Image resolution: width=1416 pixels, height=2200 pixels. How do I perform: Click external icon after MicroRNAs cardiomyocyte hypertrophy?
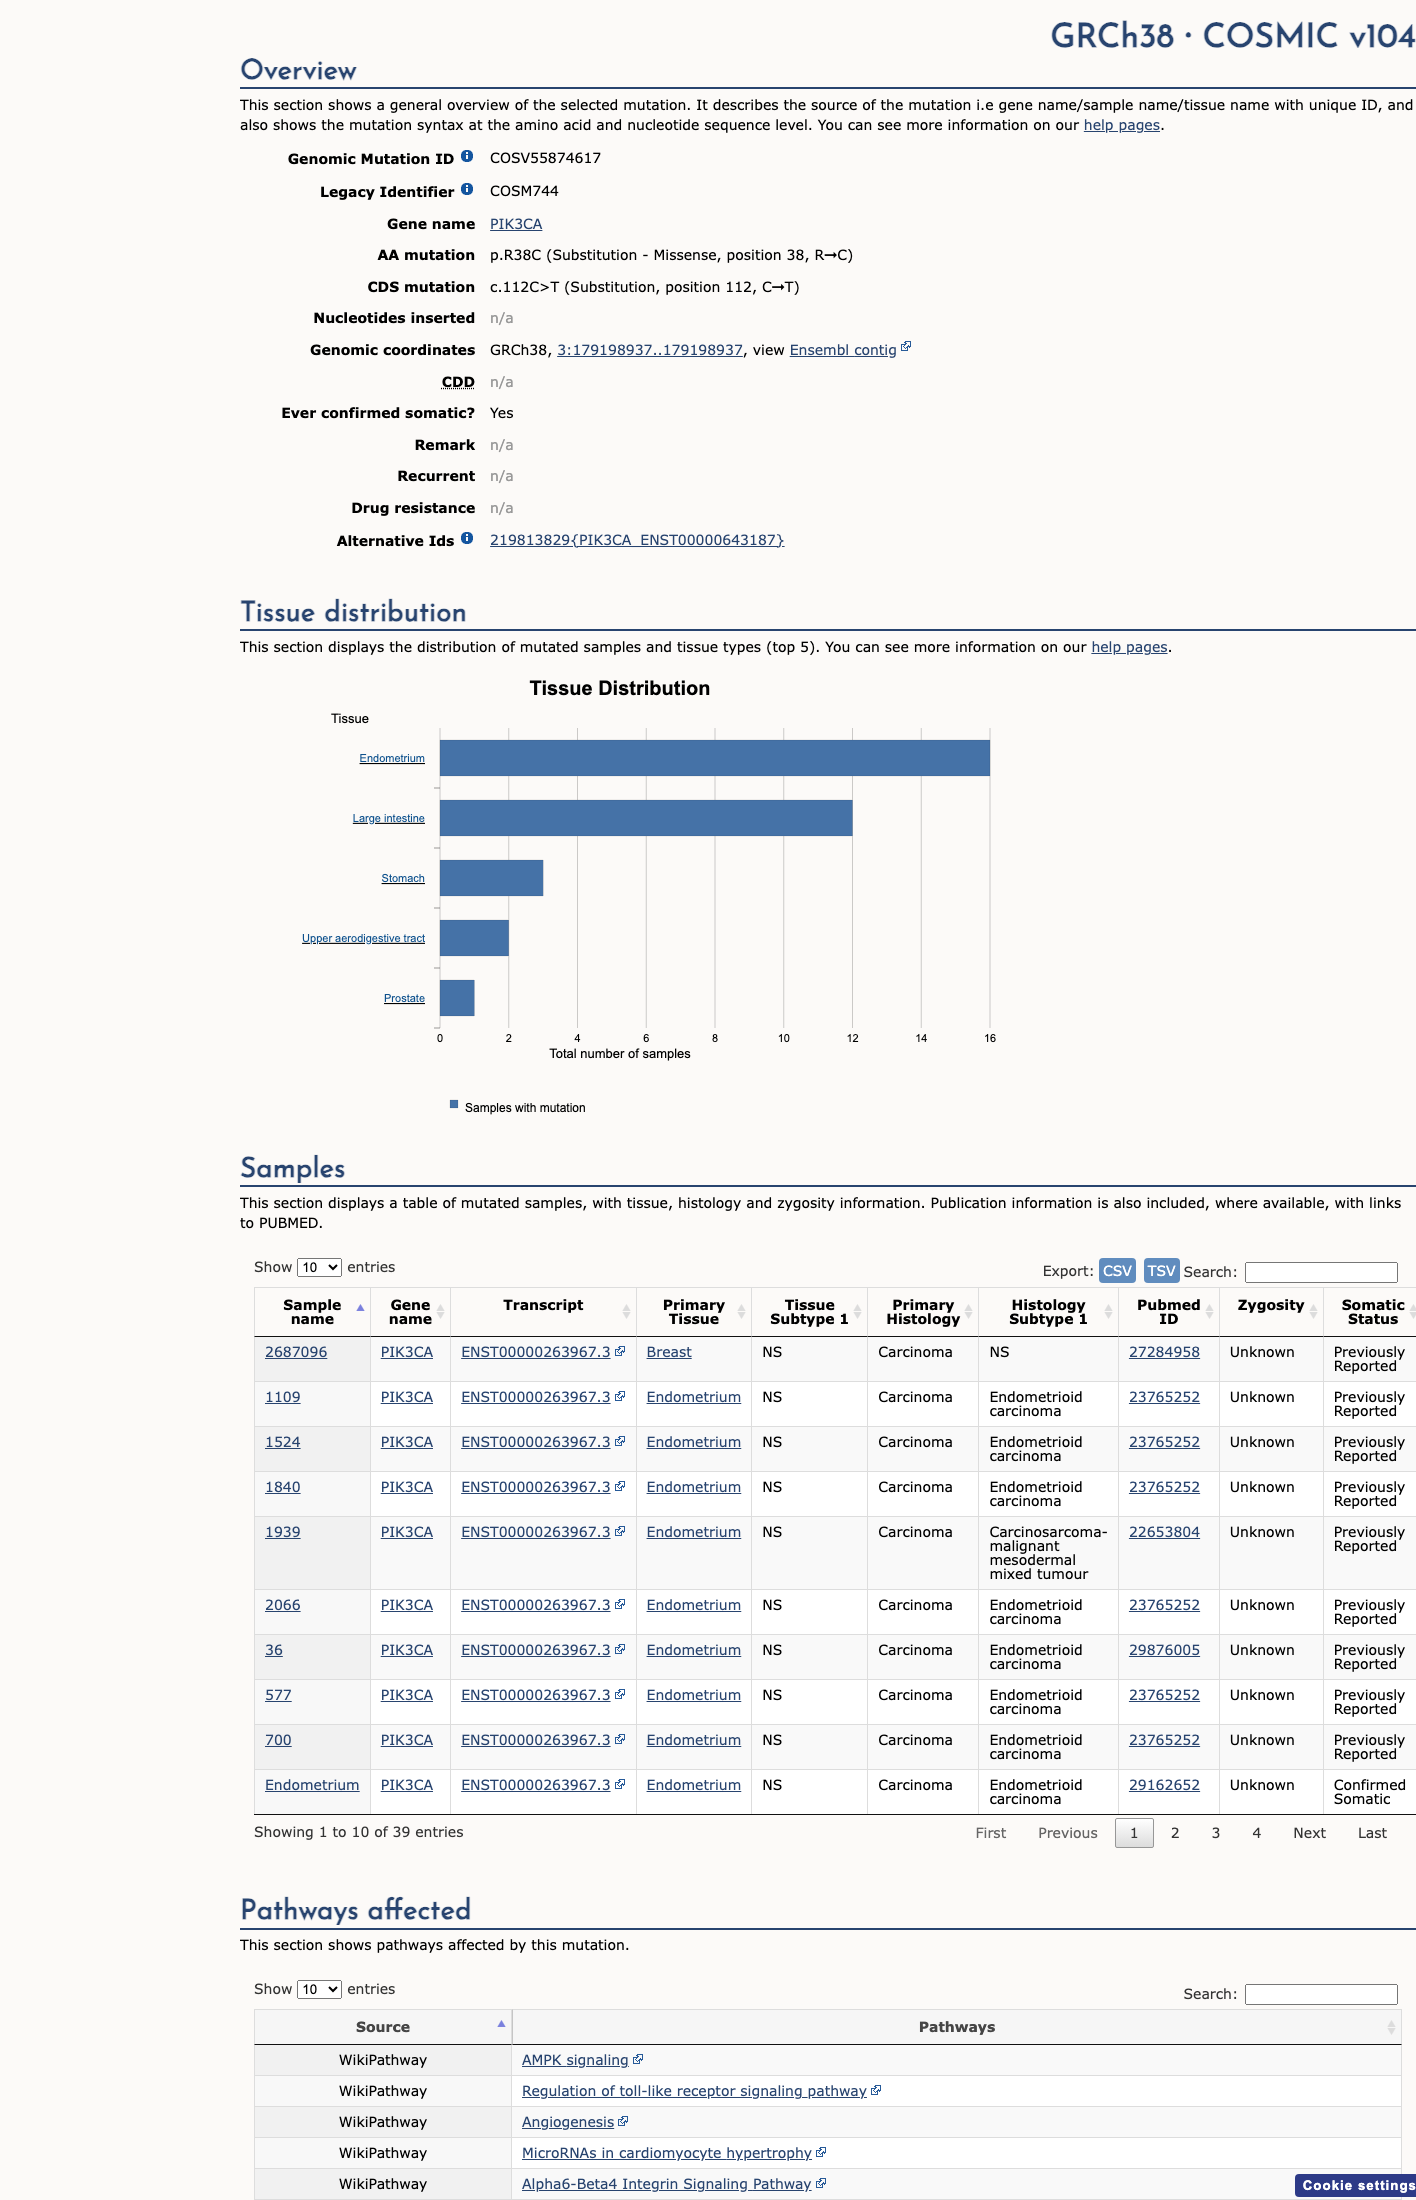pyautogui.click(x=821, y=2152)
